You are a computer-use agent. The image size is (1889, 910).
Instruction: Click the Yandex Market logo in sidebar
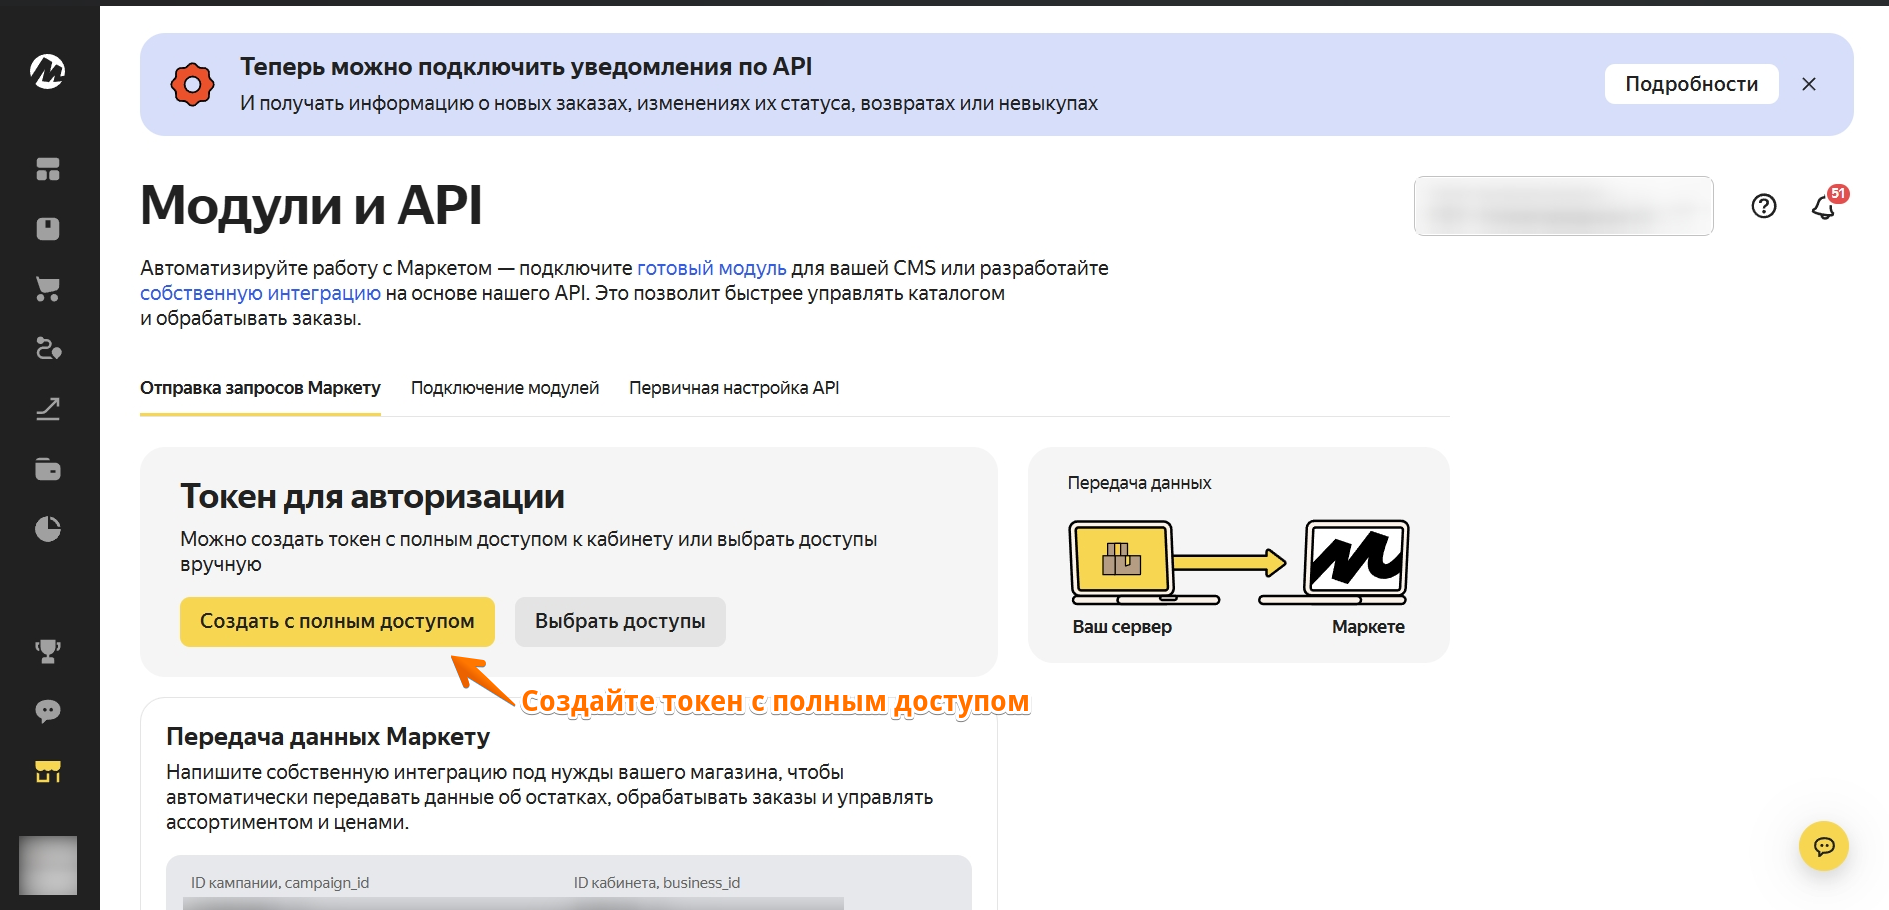pyautogui.click(x=47, y=71)
